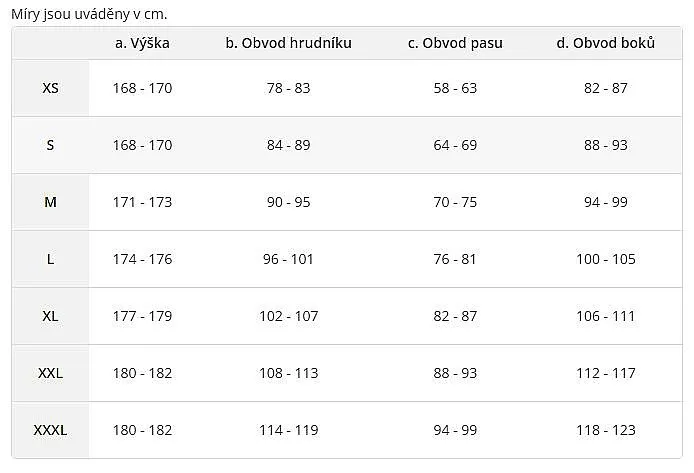Select the L size row label
Screen dimensions: 694x473
coord(50,259)
